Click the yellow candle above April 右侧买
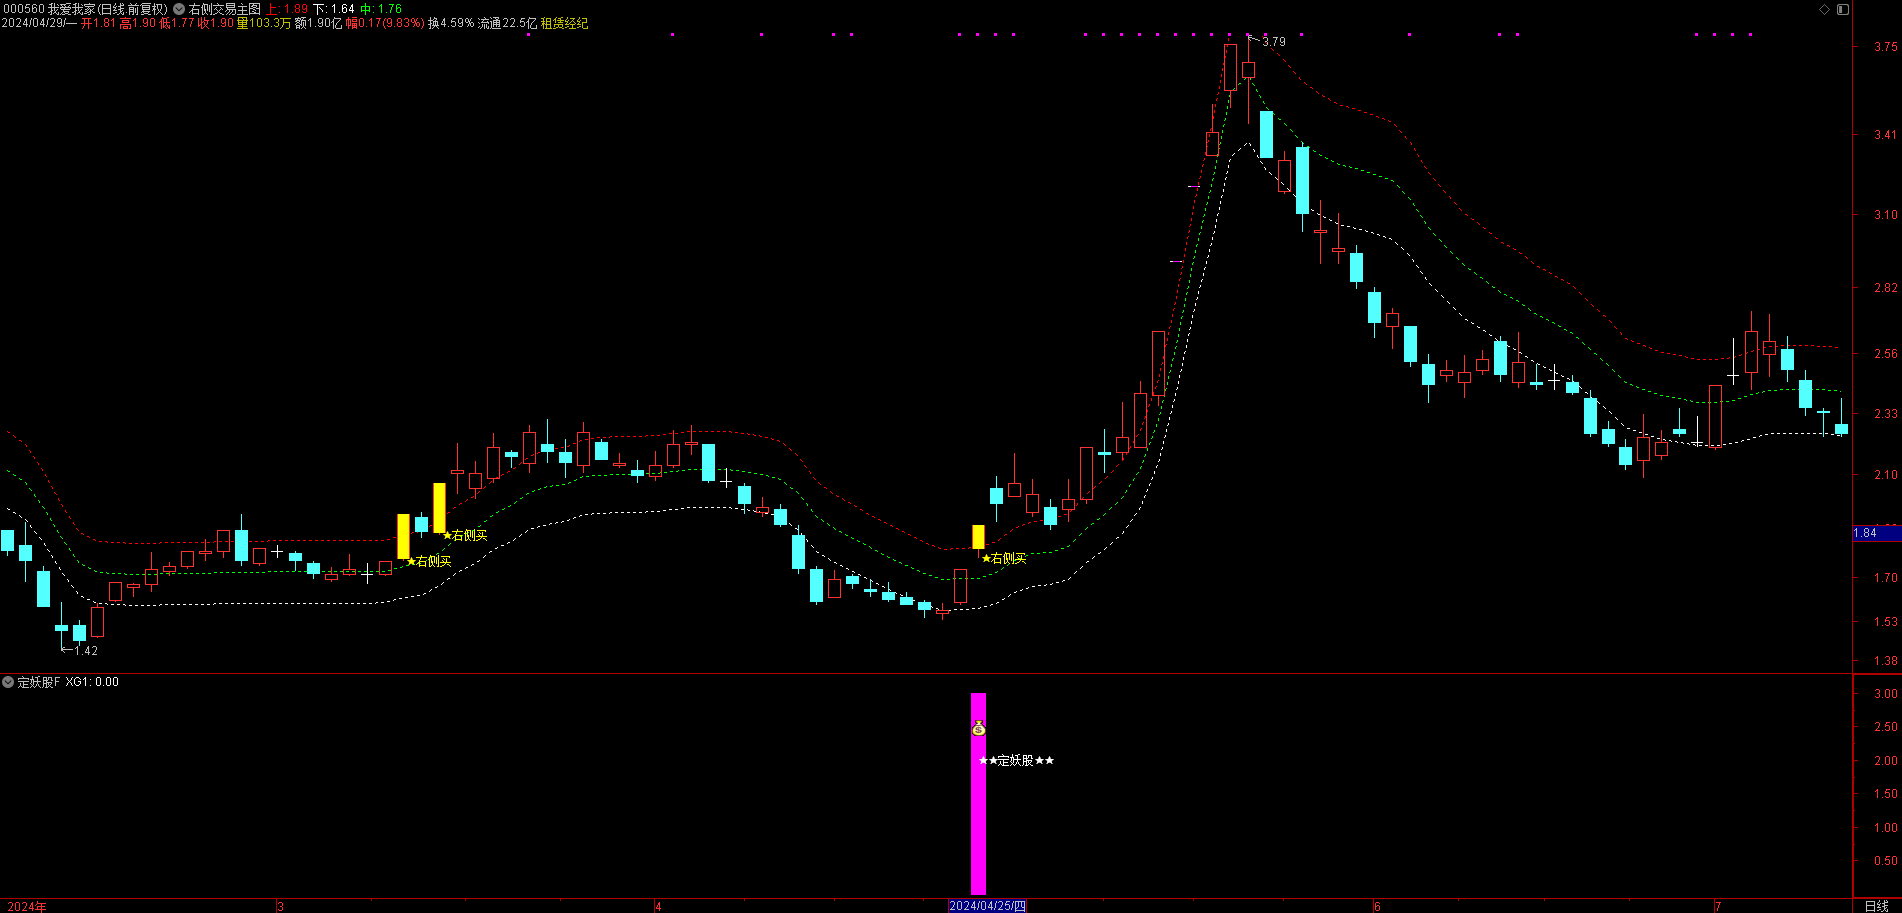This screenshot has height=913, width=1902. pyautogui.click(x=978, y=537)
